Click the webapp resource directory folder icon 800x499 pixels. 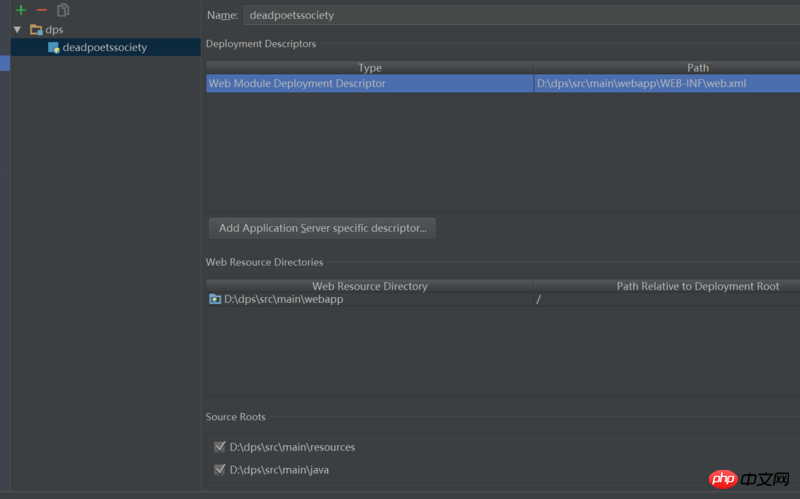pyautogui.click(x=215, y=299)
